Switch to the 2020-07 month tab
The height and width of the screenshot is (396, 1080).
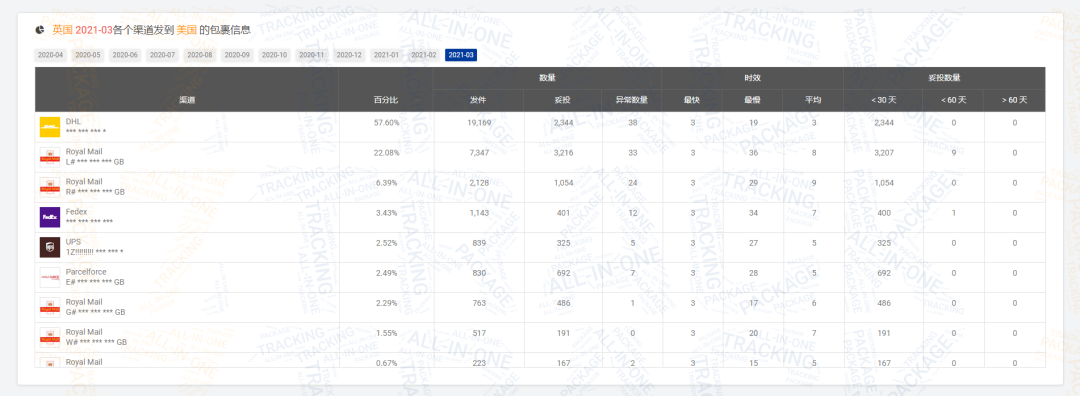pyautogui.click(x=162, y=55)
